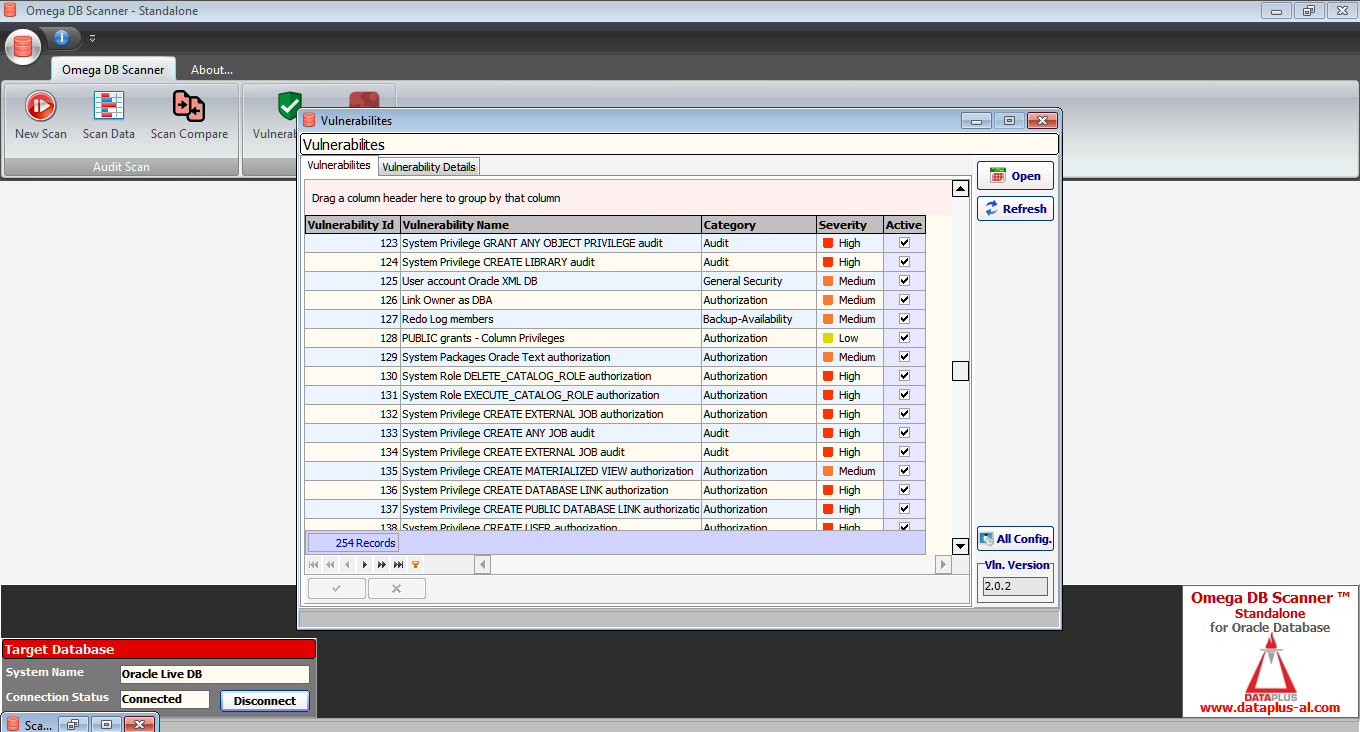
Task: Click the Connection Status field
Action: point(165,699)
